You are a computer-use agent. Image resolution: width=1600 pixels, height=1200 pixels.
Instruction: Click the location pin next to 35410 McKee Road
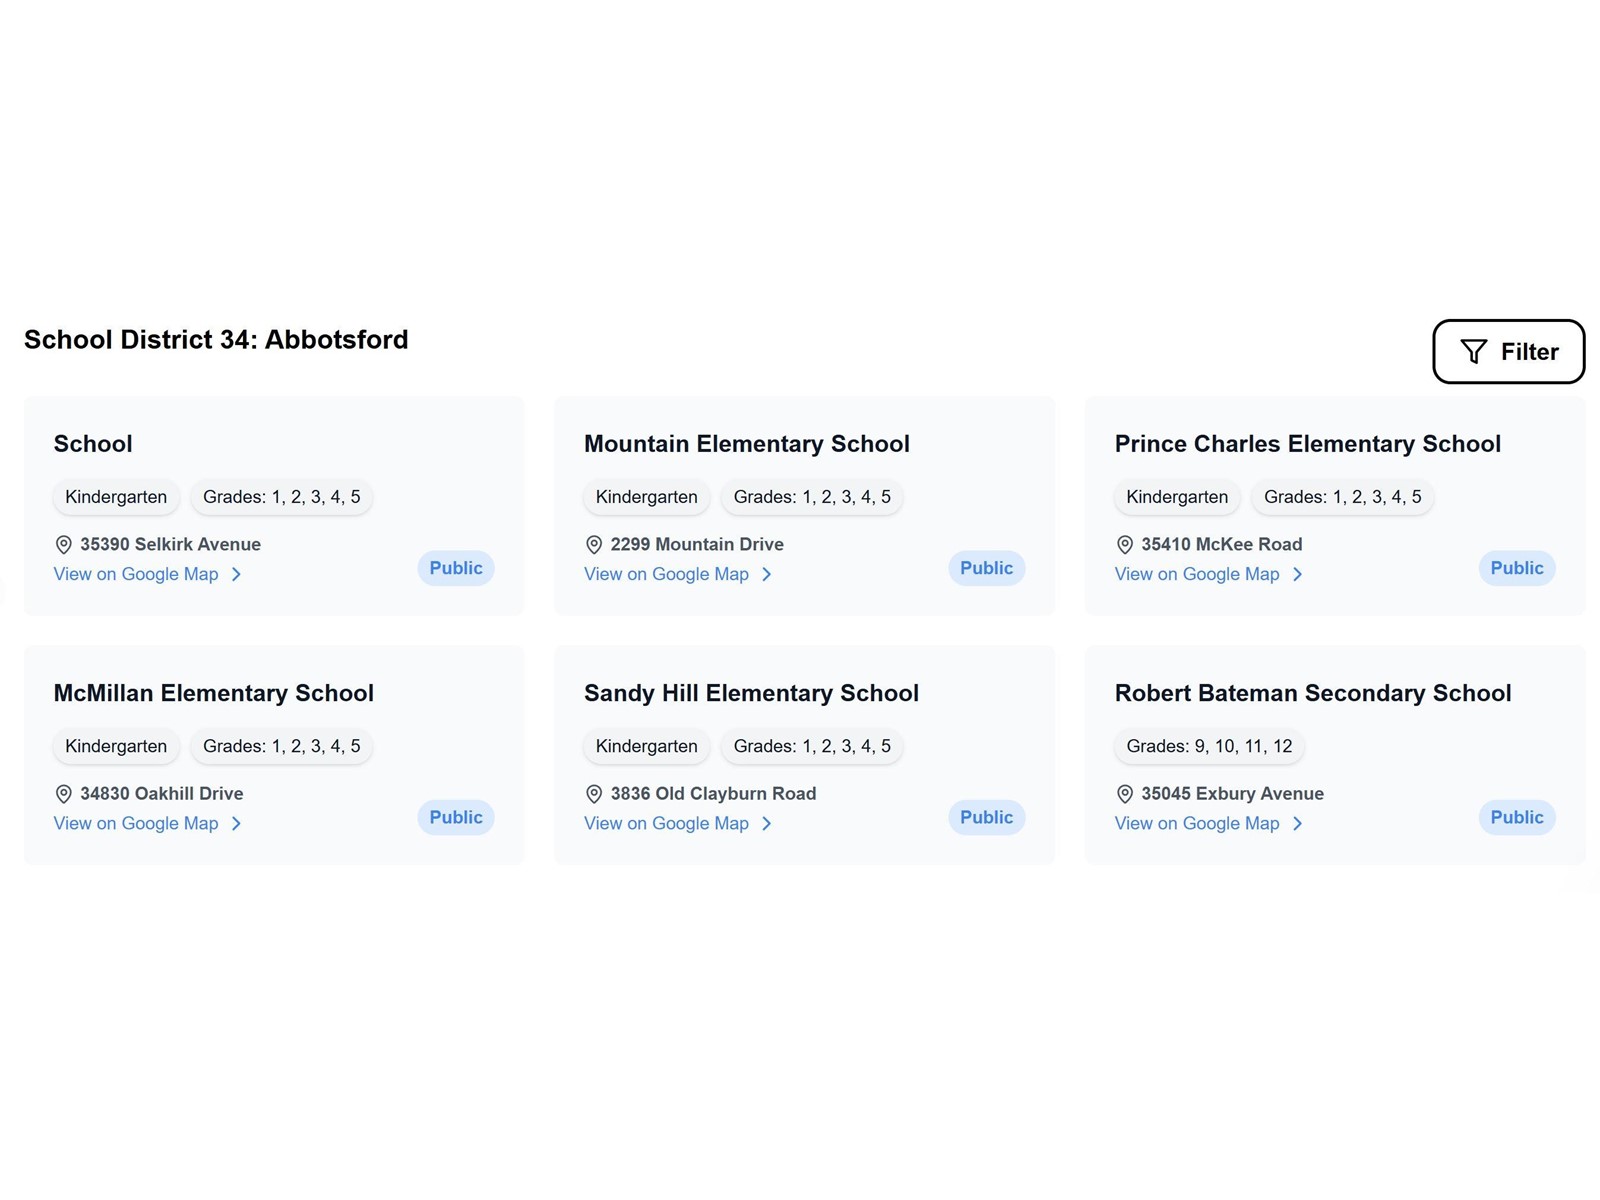pyautogui.click(x=1124, y=545)
